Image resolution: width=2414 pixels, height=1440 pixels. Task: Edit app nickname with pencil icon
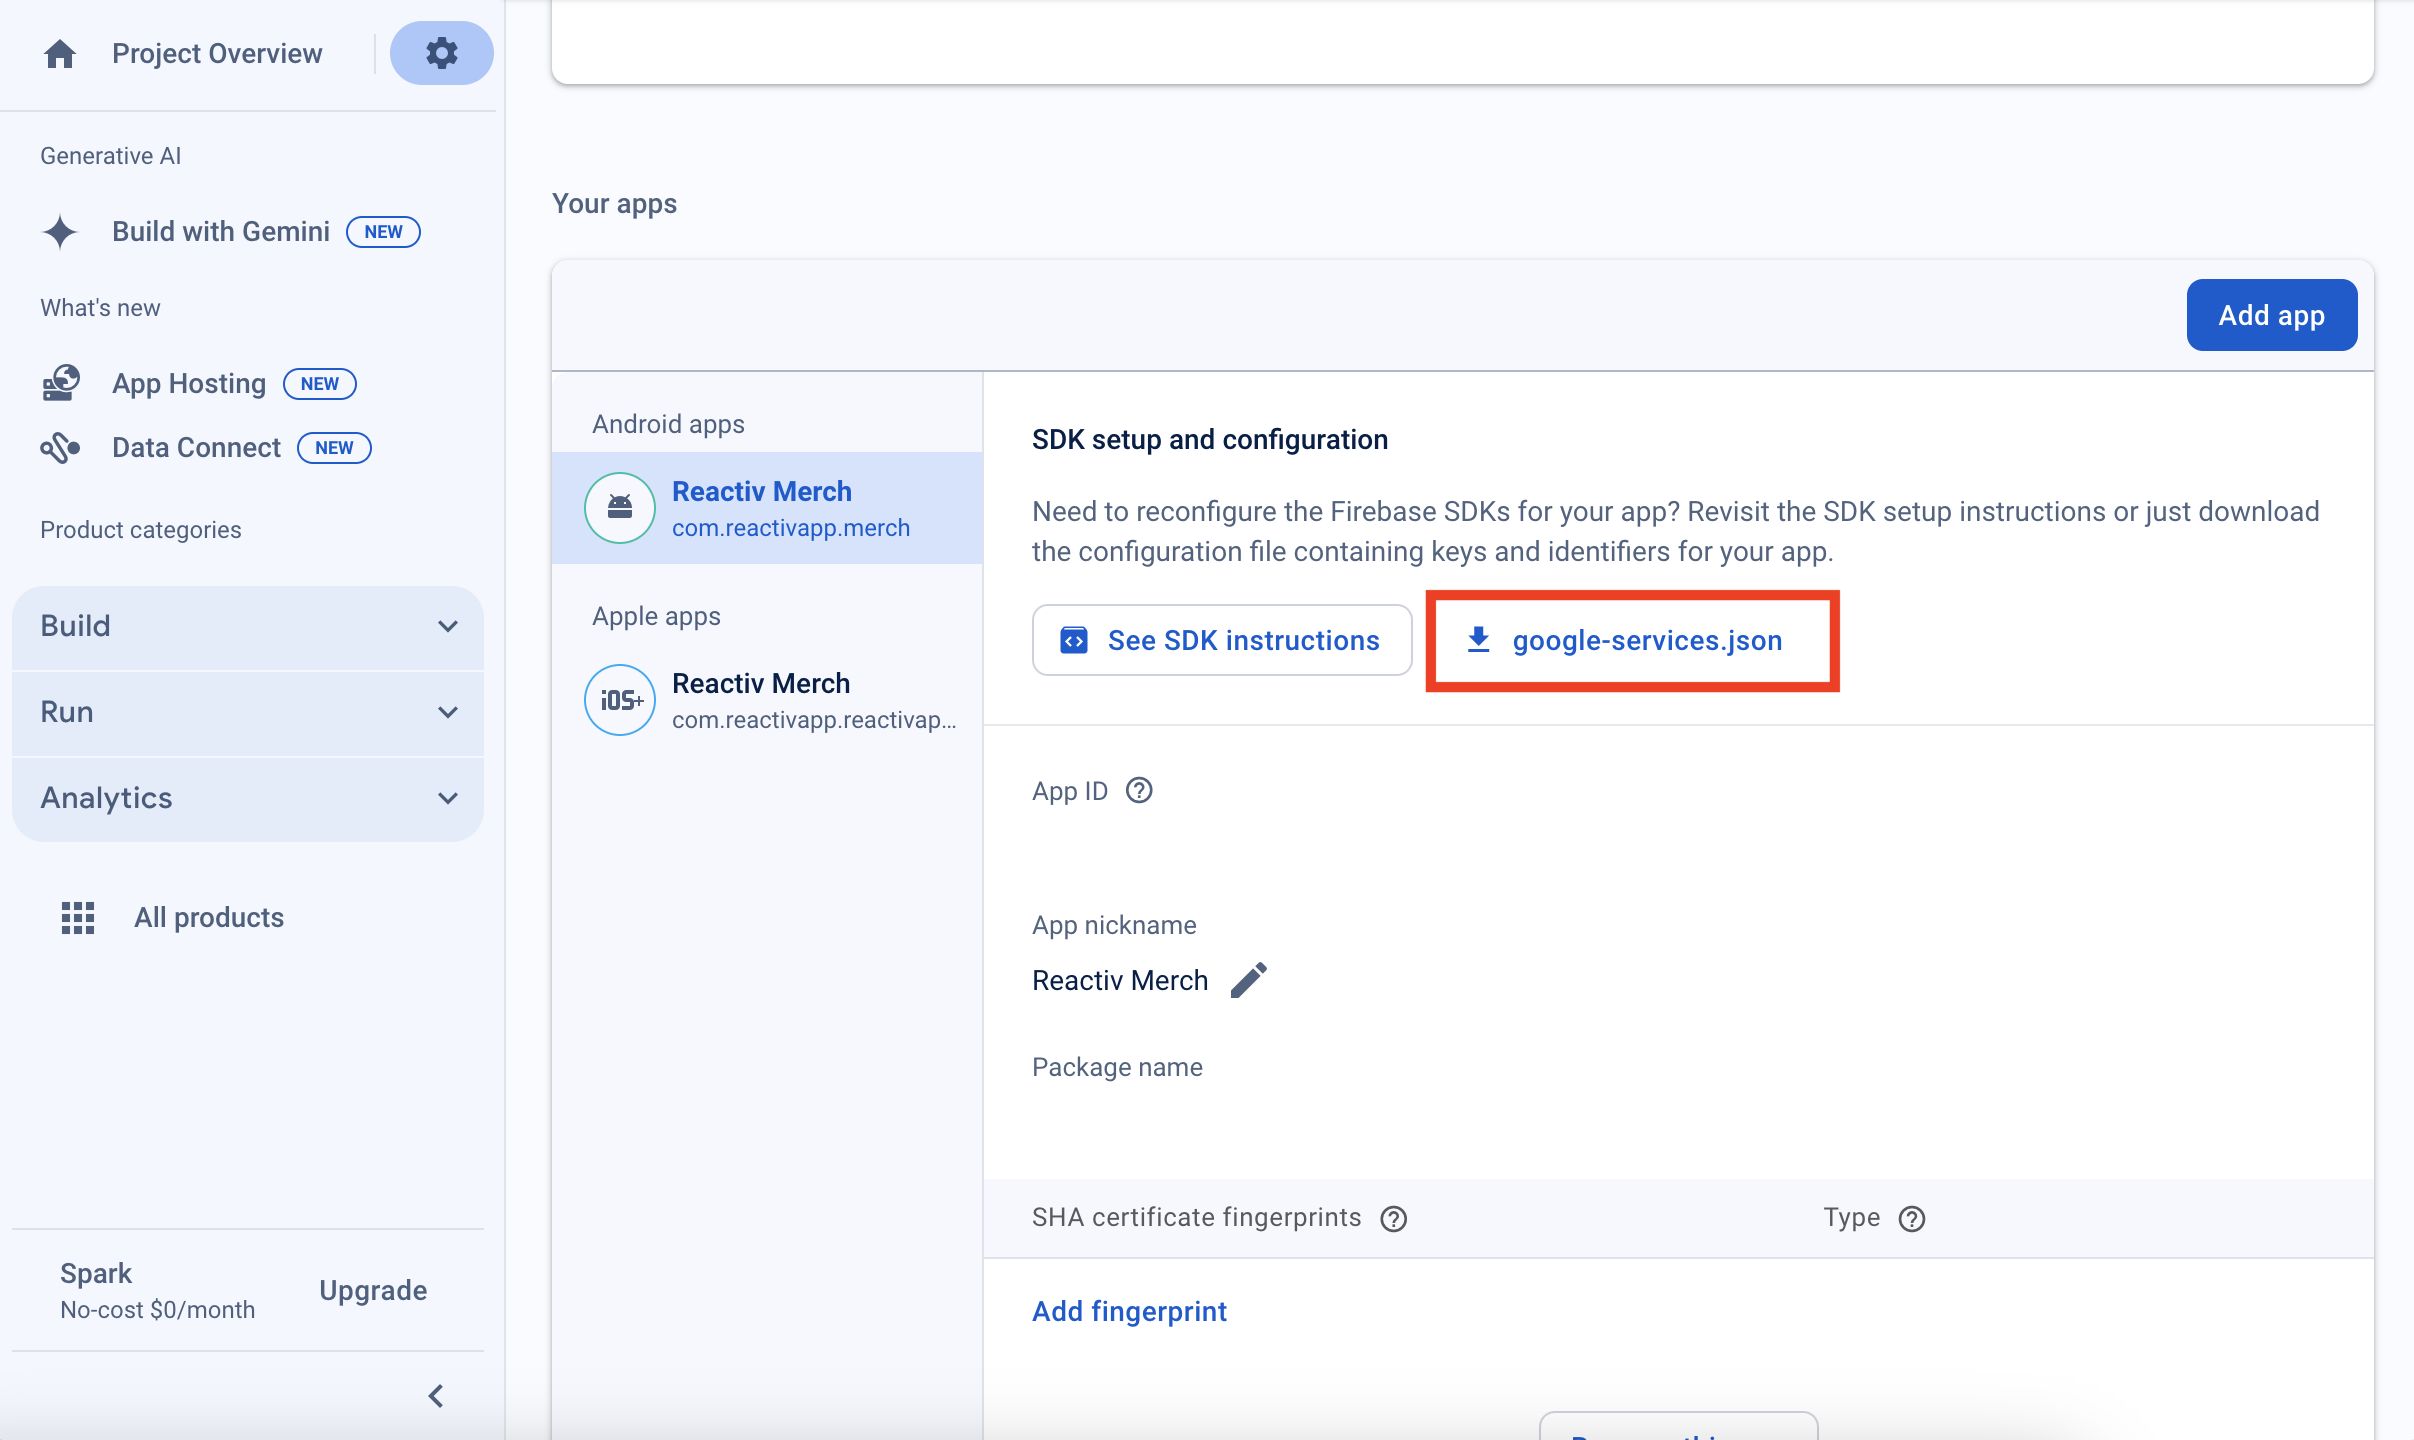coord(1248,980)
